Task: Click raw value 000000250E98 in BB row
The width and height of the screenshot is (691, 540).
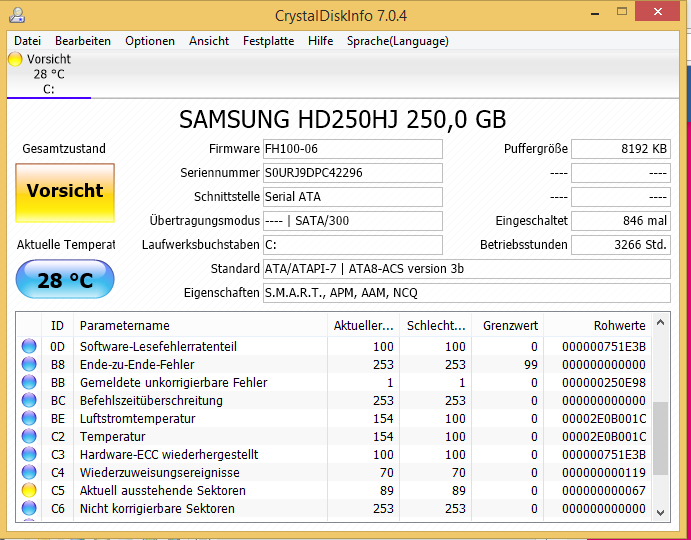Action: tap(604, 382)
